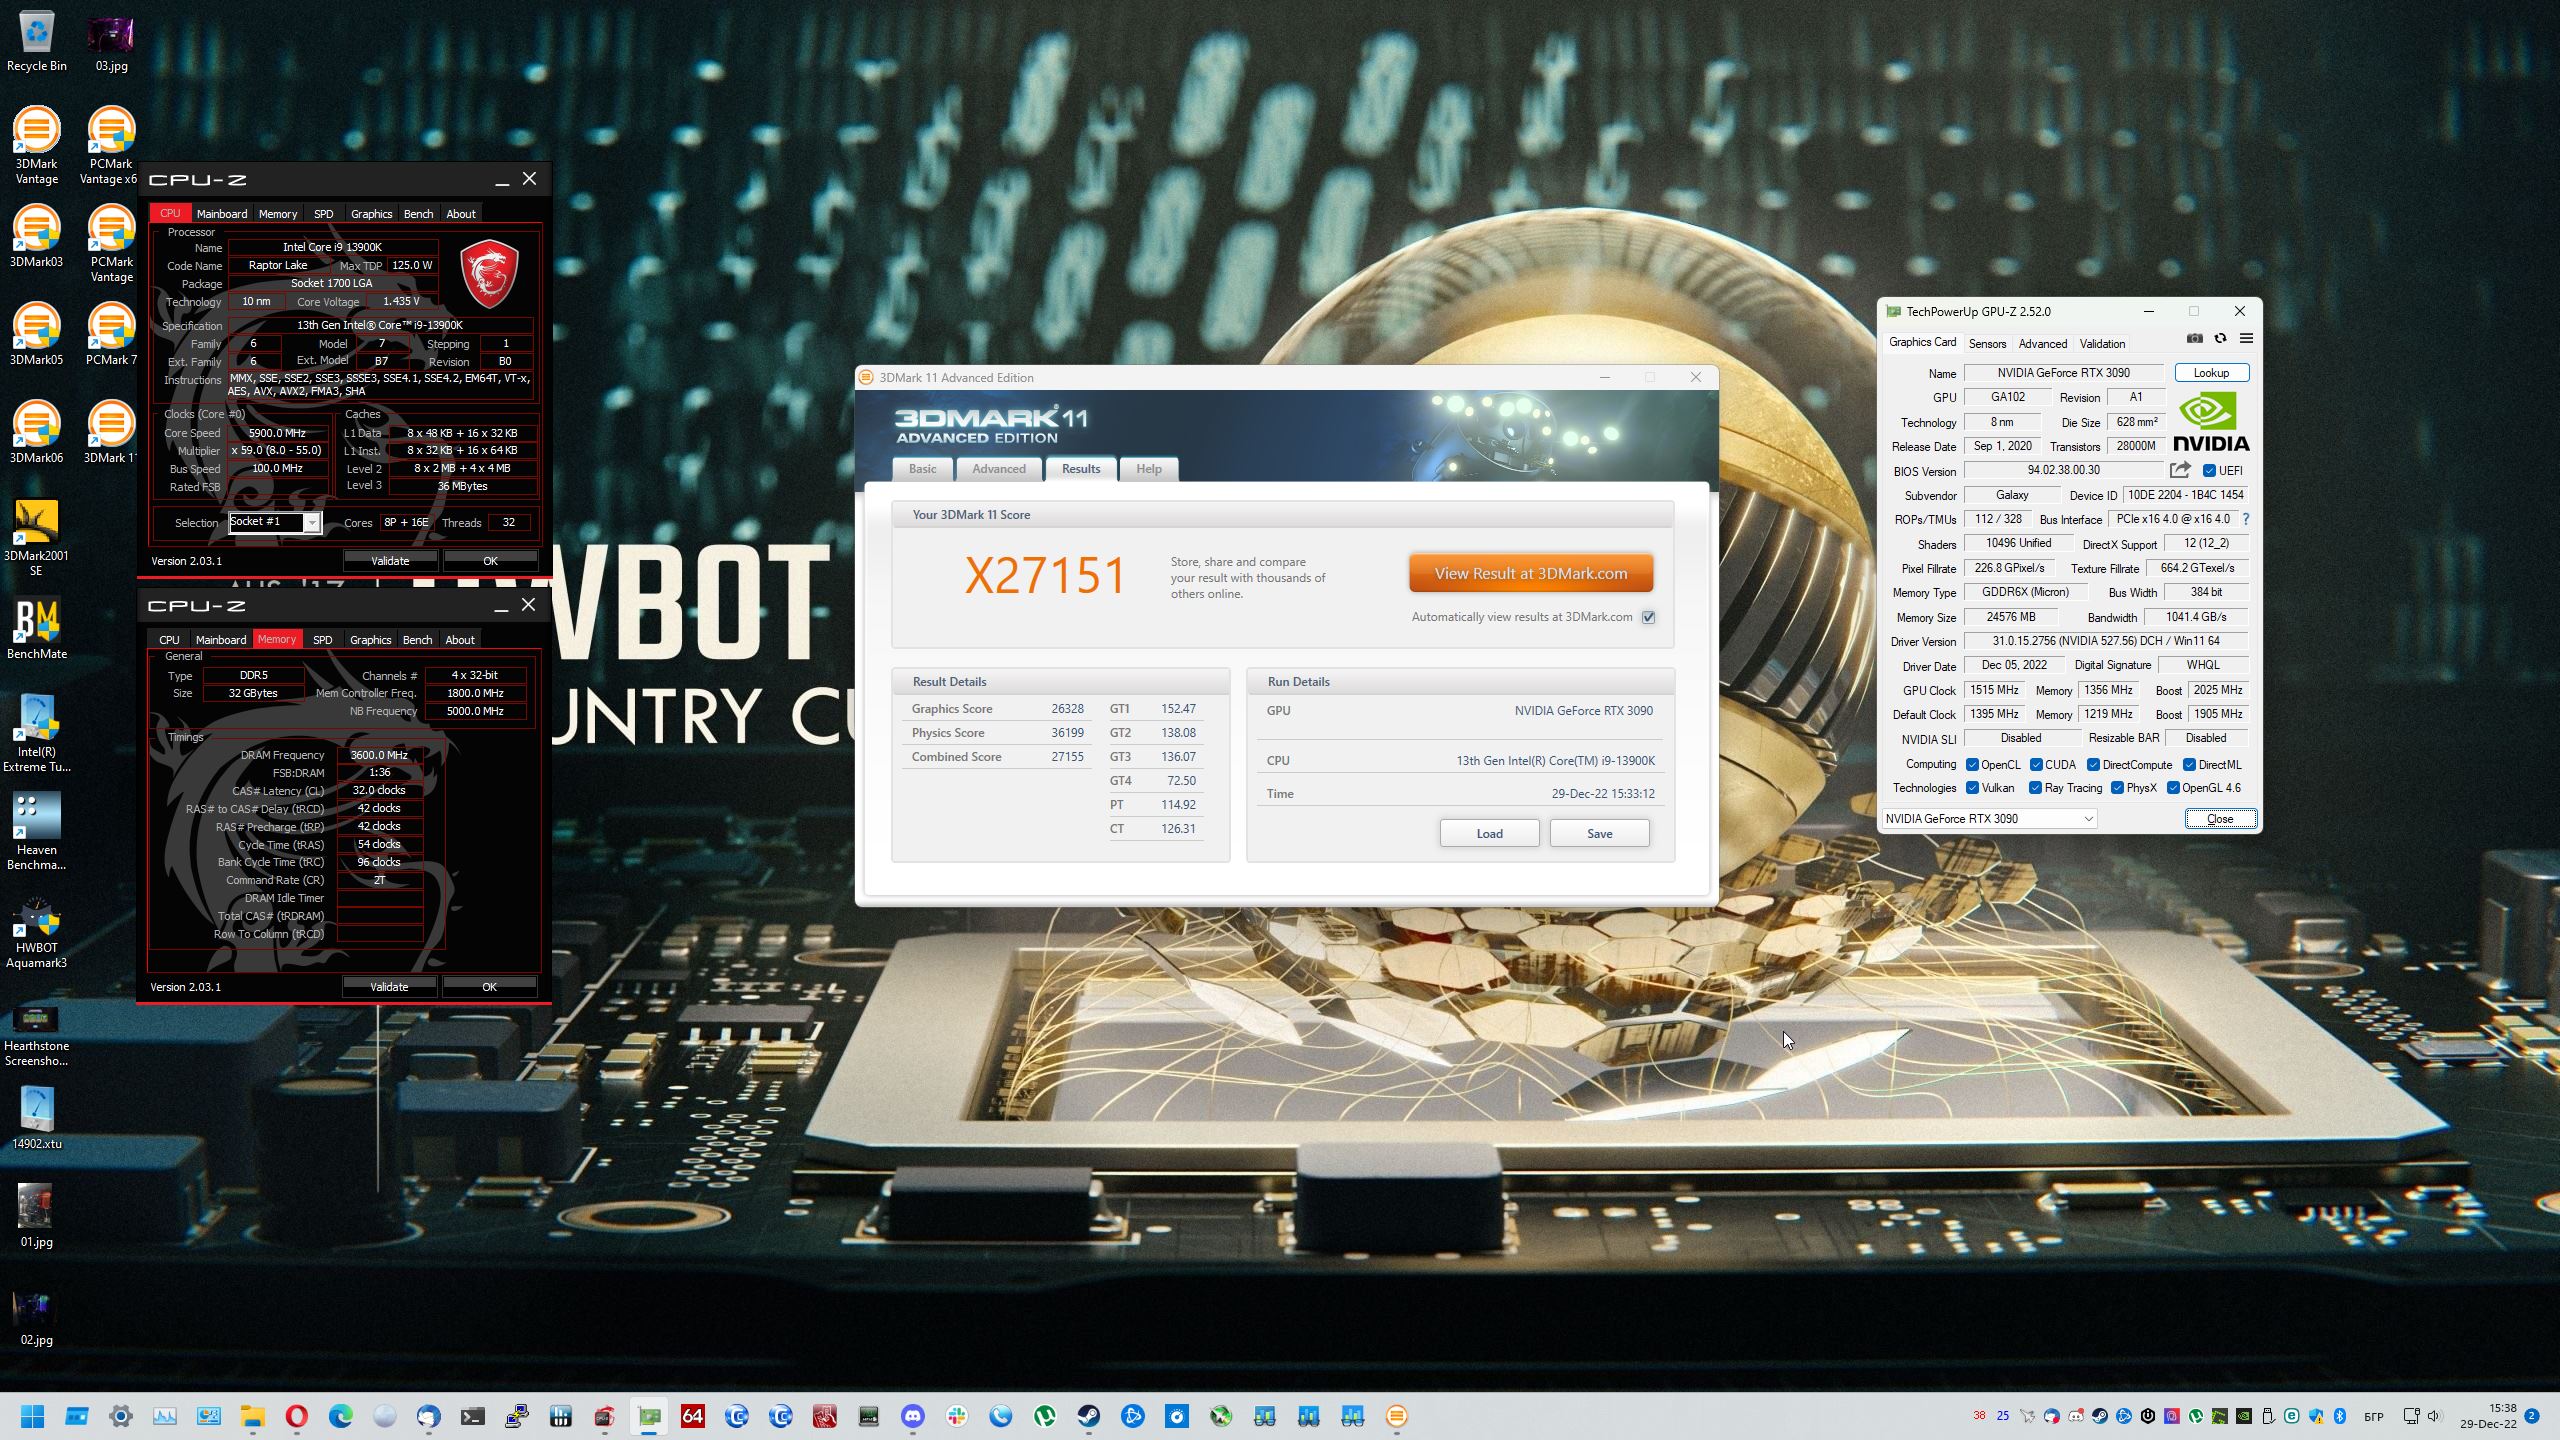Toggle the Vulkan checkbox
This screenshot has height=1440, width=2560.
click(1972, 788)
